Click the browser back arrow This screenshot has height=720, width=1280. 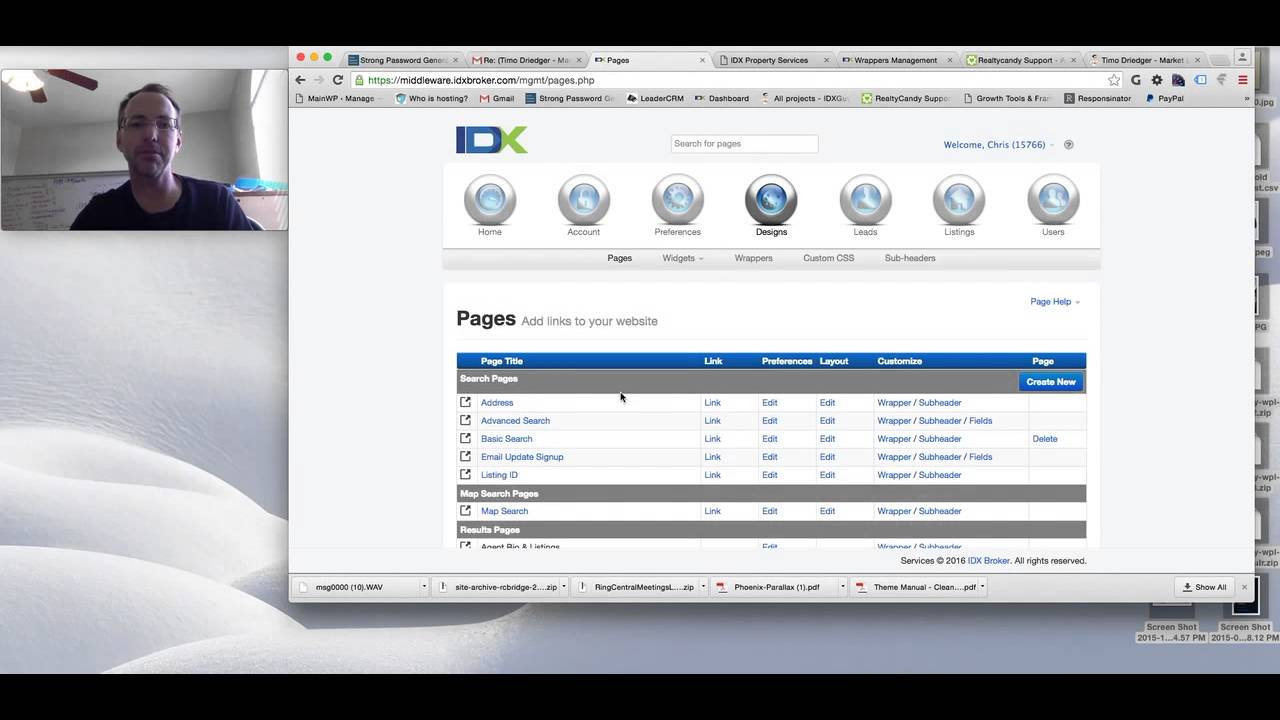(300, 80)
